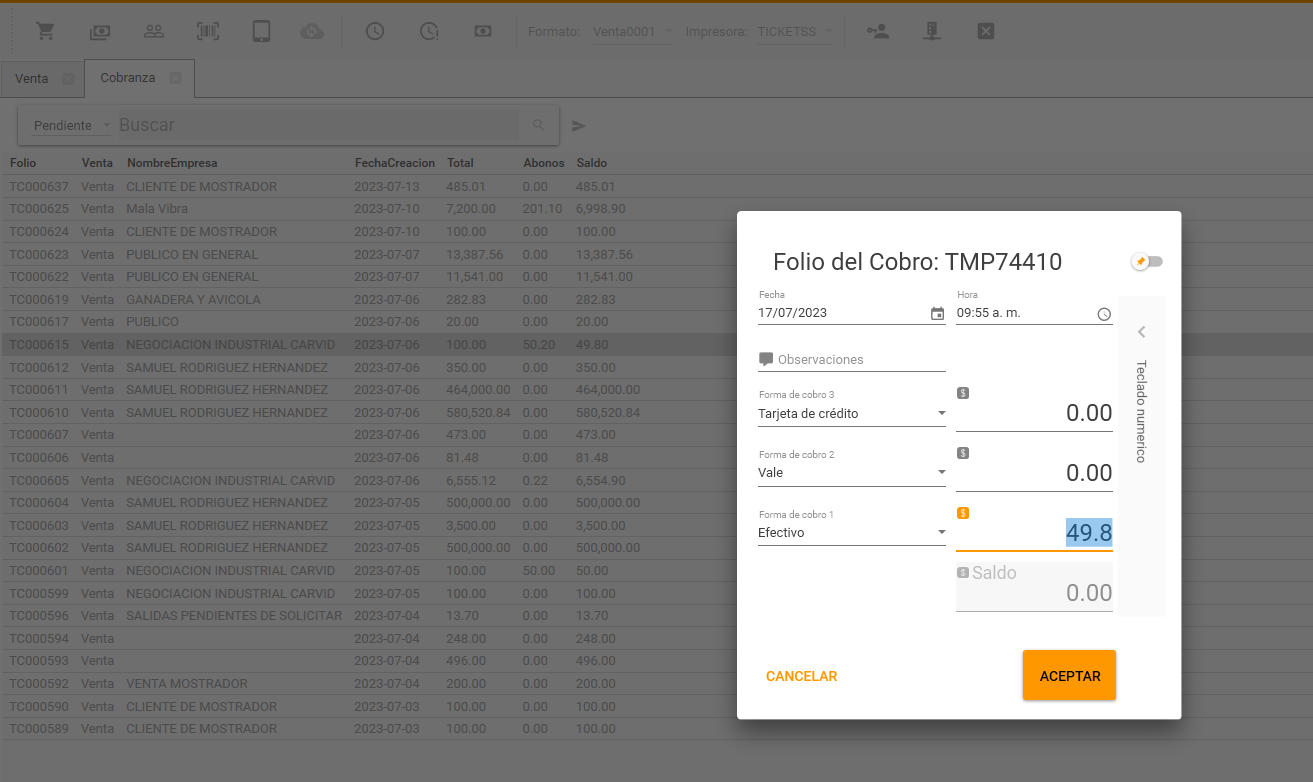The height and width of the screenshot is (782, 1313).
Task: Click the stacked banknotes icon in the toolbar
Action: click(x=99, y=31)
